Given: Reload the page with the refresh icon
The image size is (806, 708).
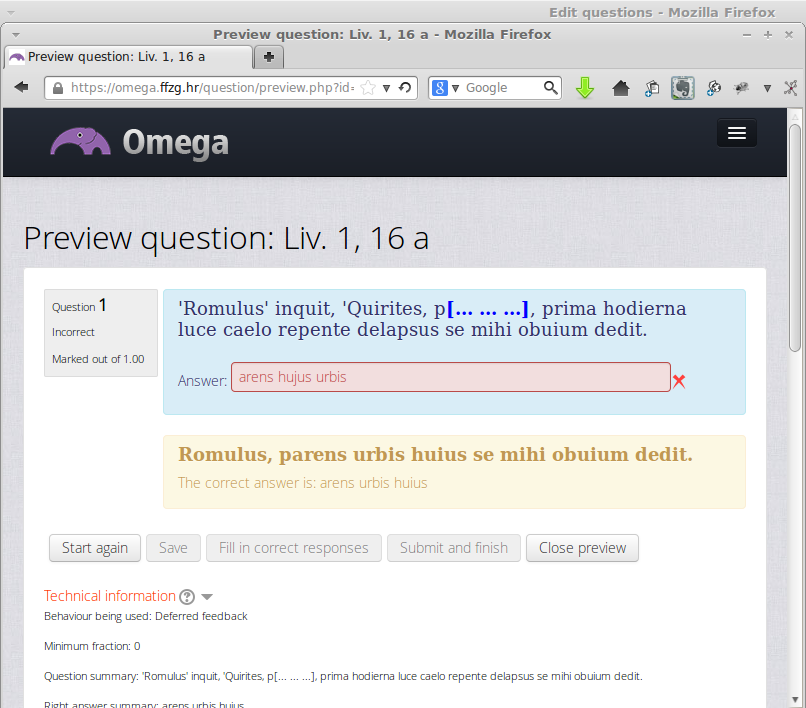Looking at the screenshot, I should click(405, 87).
